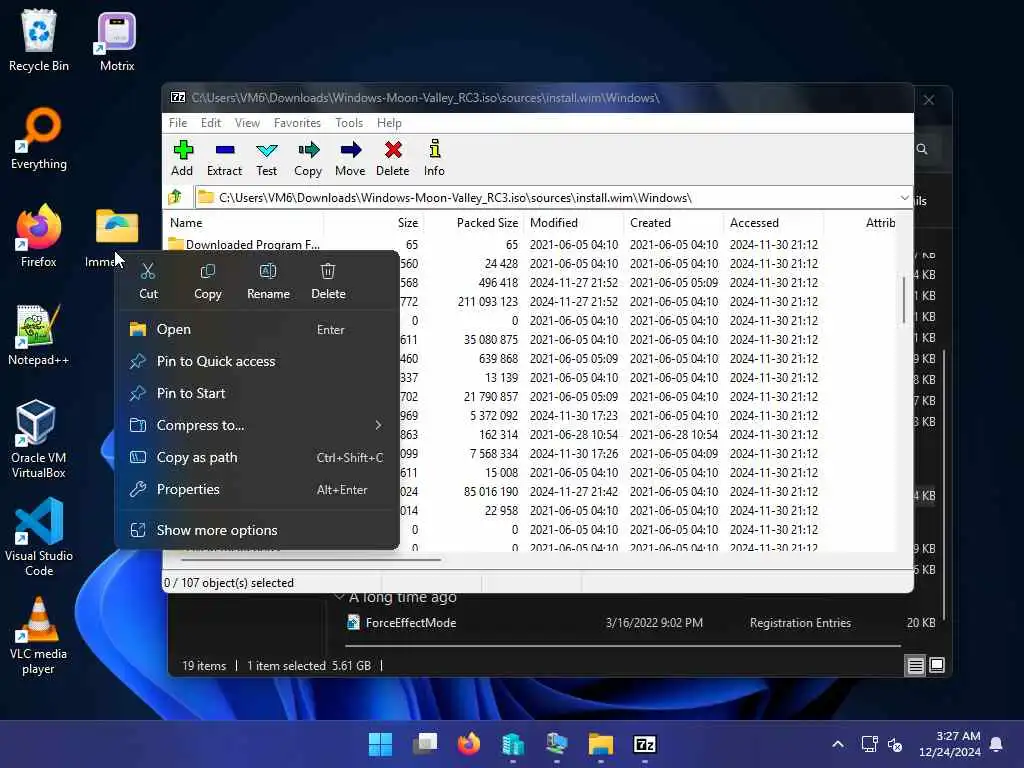Open the File menu

[178, 123]
